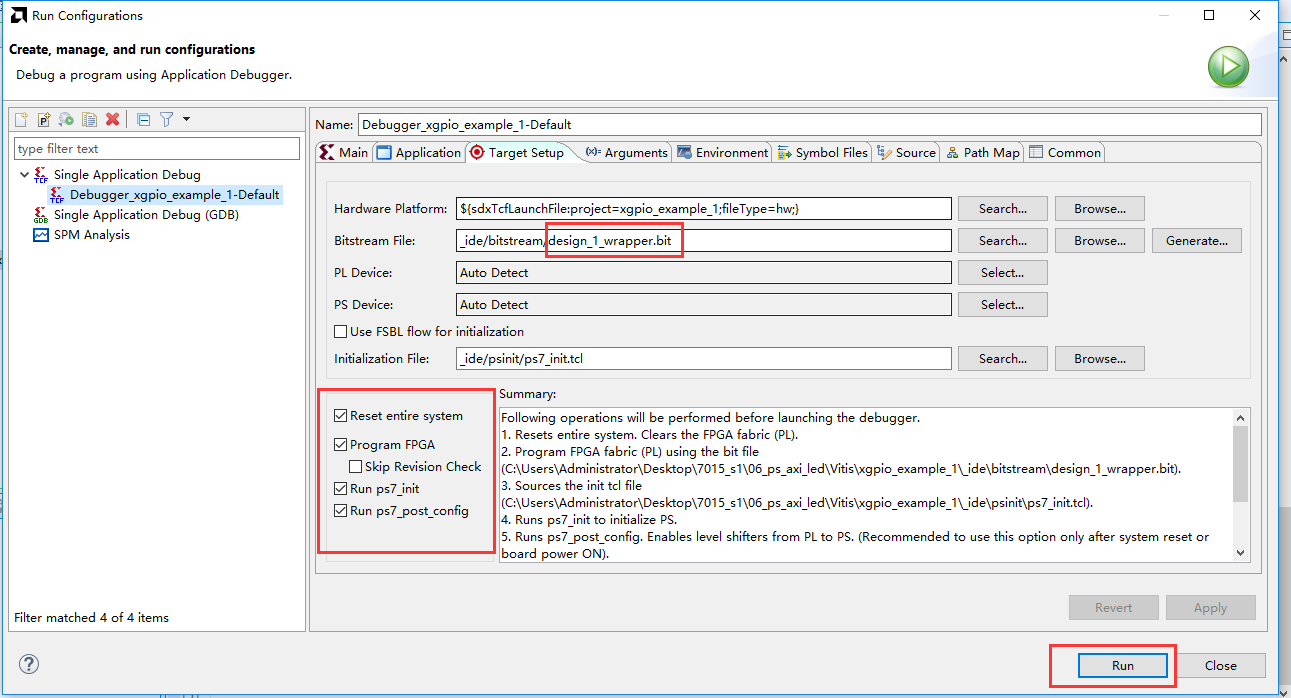Browse for Hardware Platform
Screen dimensions: 1291x698
tap(1100, 209)
